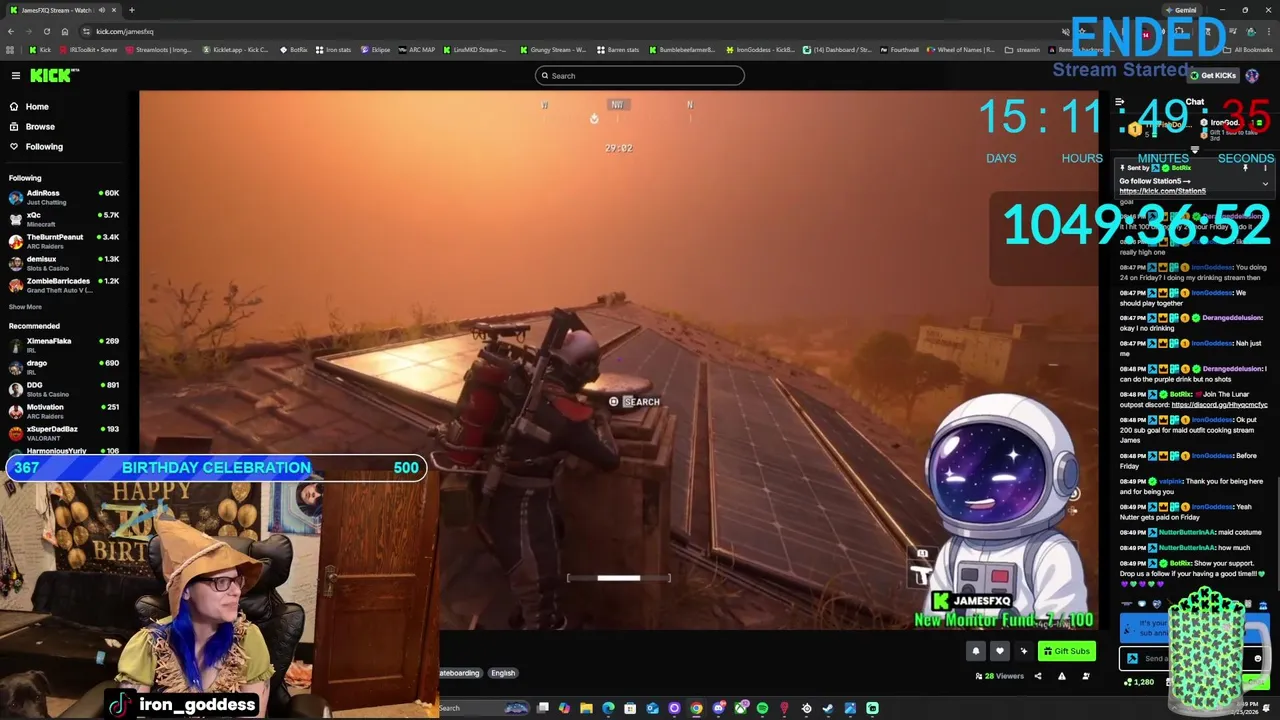Open the Following page in sidebar
Screen dimensions: 1280x720
(44, 147)
